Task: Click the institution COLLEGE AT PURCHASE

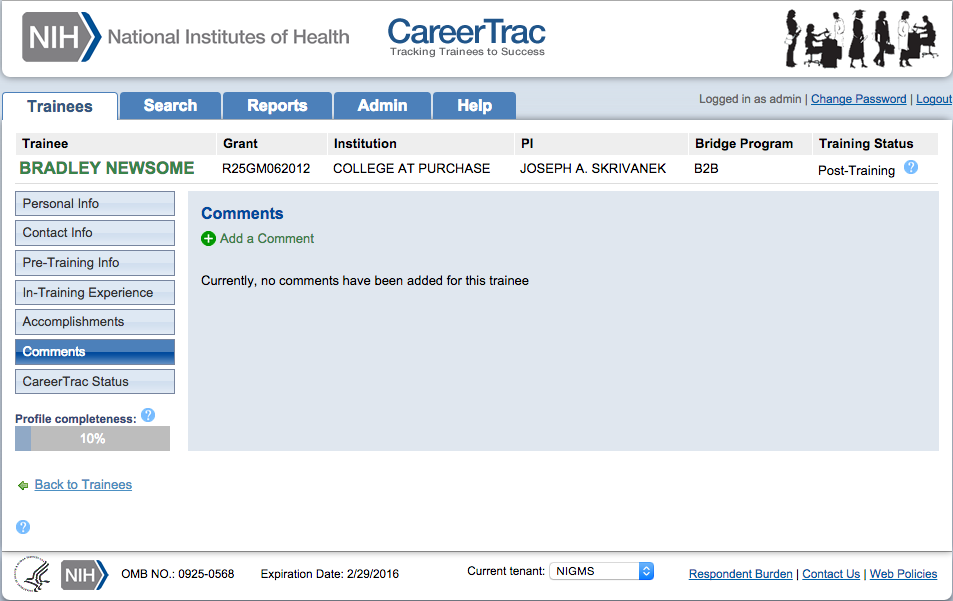Action: coord(411,168)
